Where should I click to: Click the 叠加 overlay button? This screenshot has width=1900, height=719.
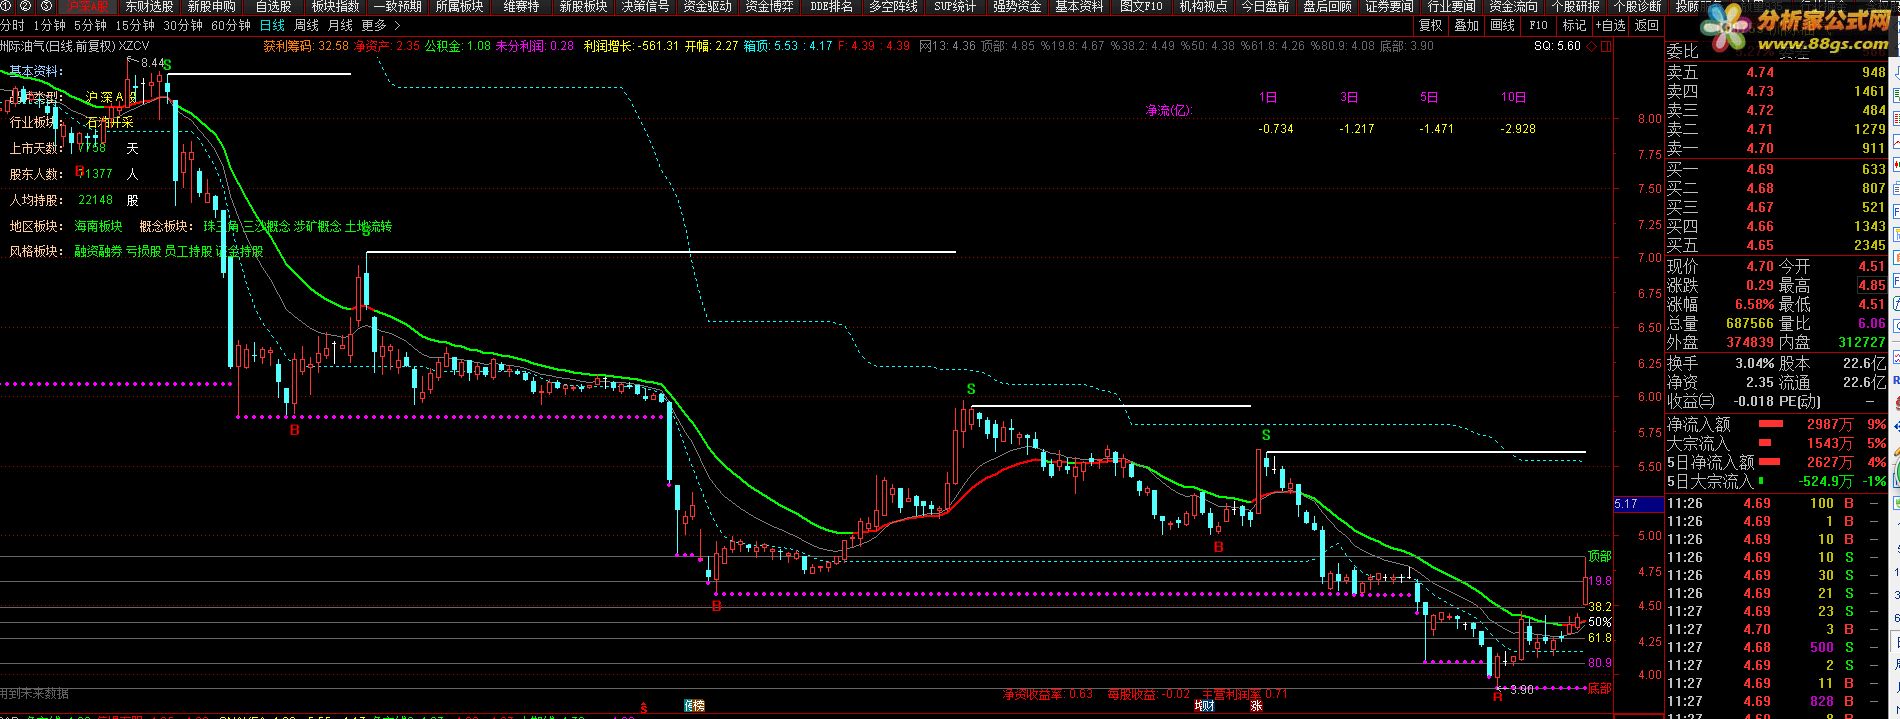1467,25
